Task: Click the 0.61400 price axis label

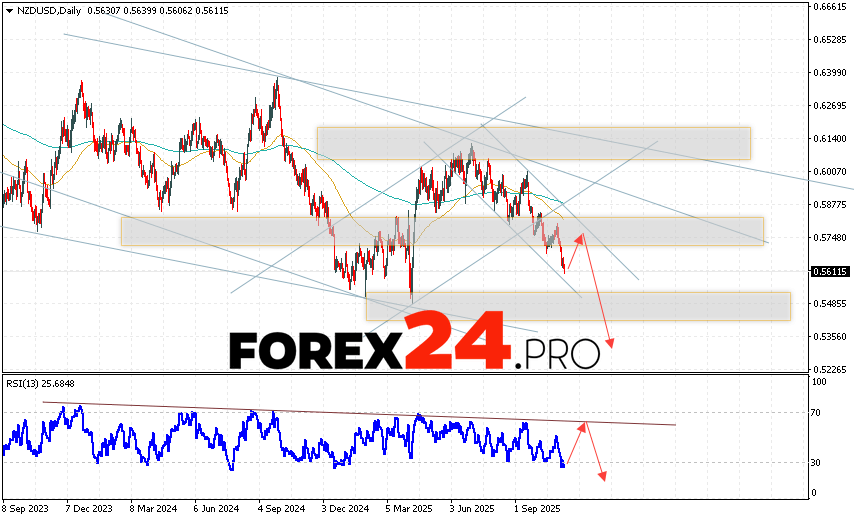Action: tap(831, 139)
